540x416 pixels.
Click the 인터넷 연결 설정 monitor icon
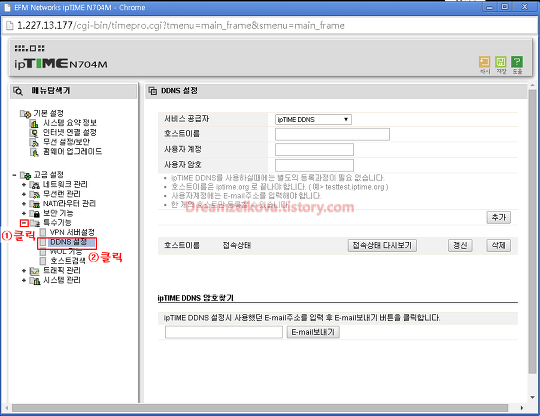34,133
